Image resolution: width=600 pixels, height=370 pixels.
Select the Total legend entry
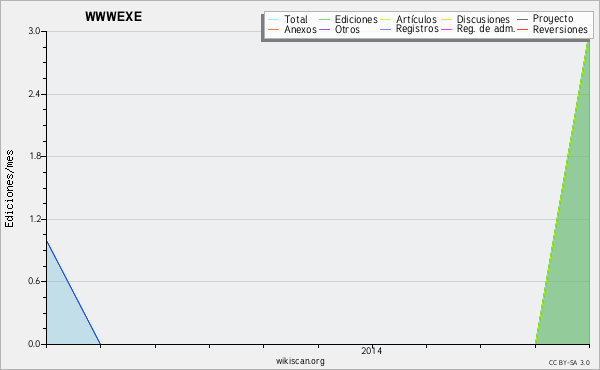295,19
